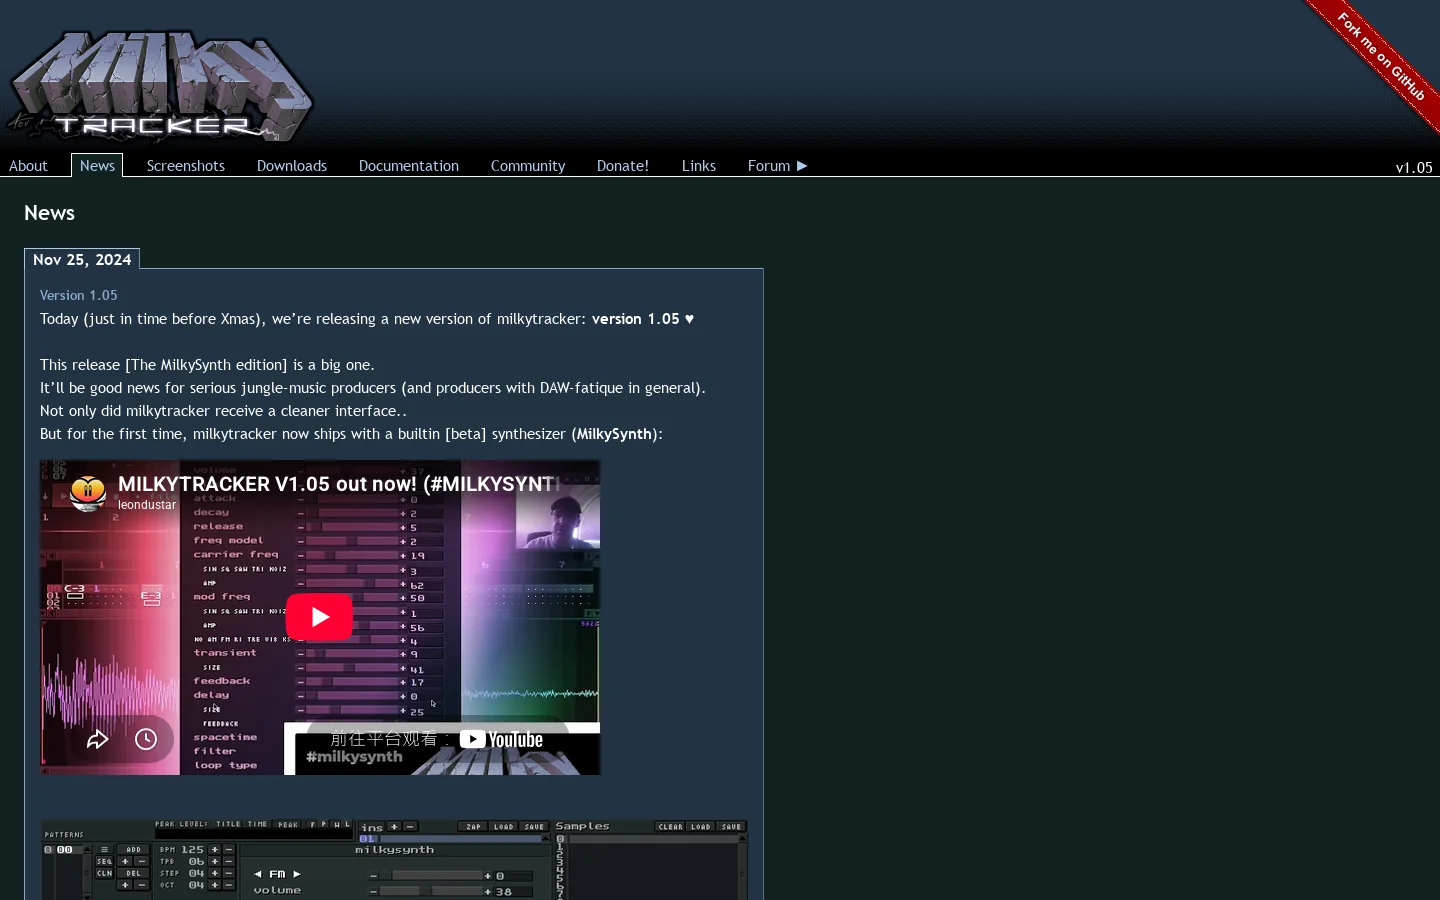The image size is (1440, 900).
Task: Open the video on YouTube via logo
Action: (x=501, y=740)
